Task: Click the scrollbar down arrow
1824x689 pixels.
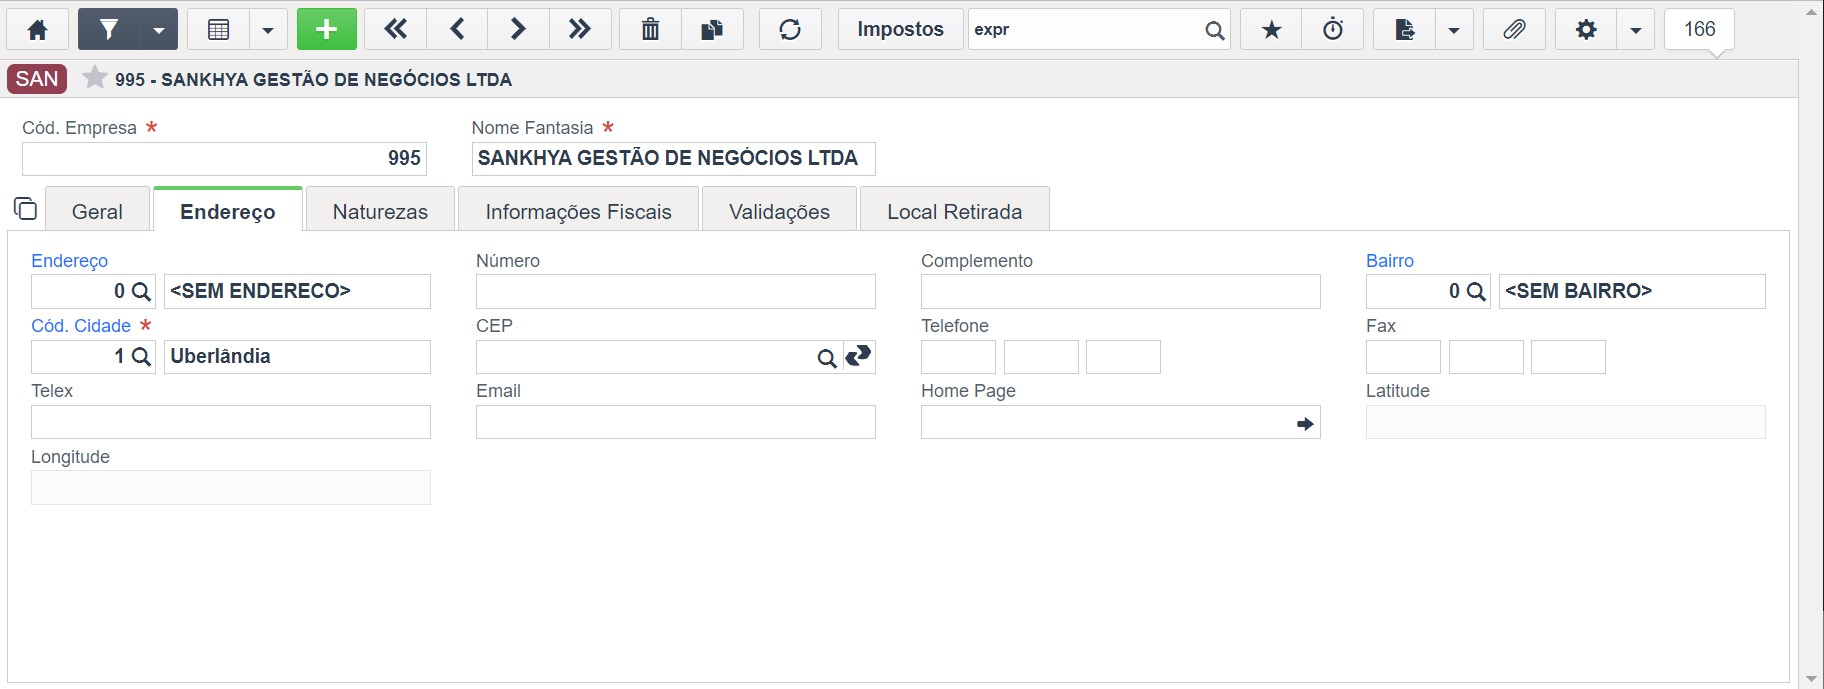Action: tap(1811, 679)
